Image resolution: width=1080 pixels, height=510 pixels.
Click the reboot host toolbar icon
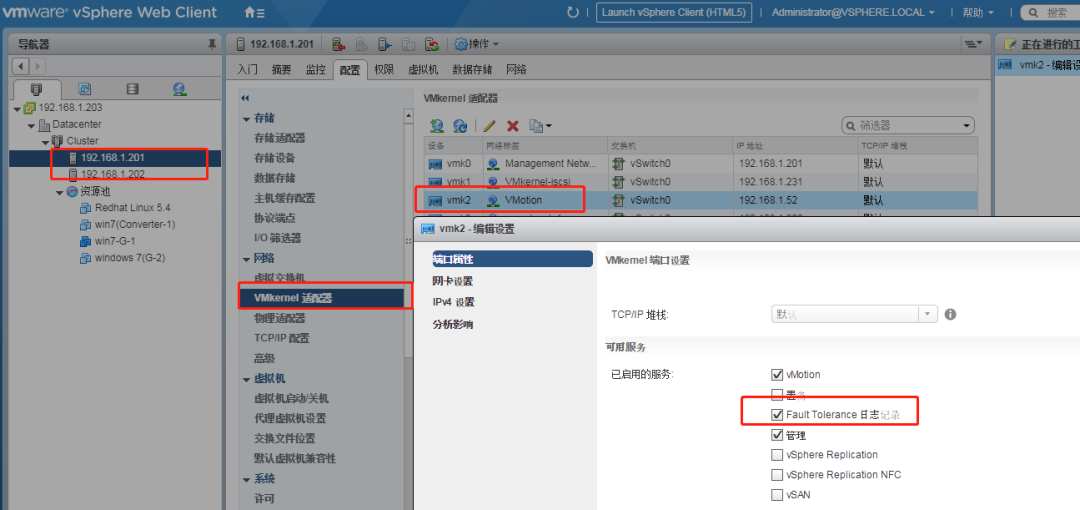432,44
